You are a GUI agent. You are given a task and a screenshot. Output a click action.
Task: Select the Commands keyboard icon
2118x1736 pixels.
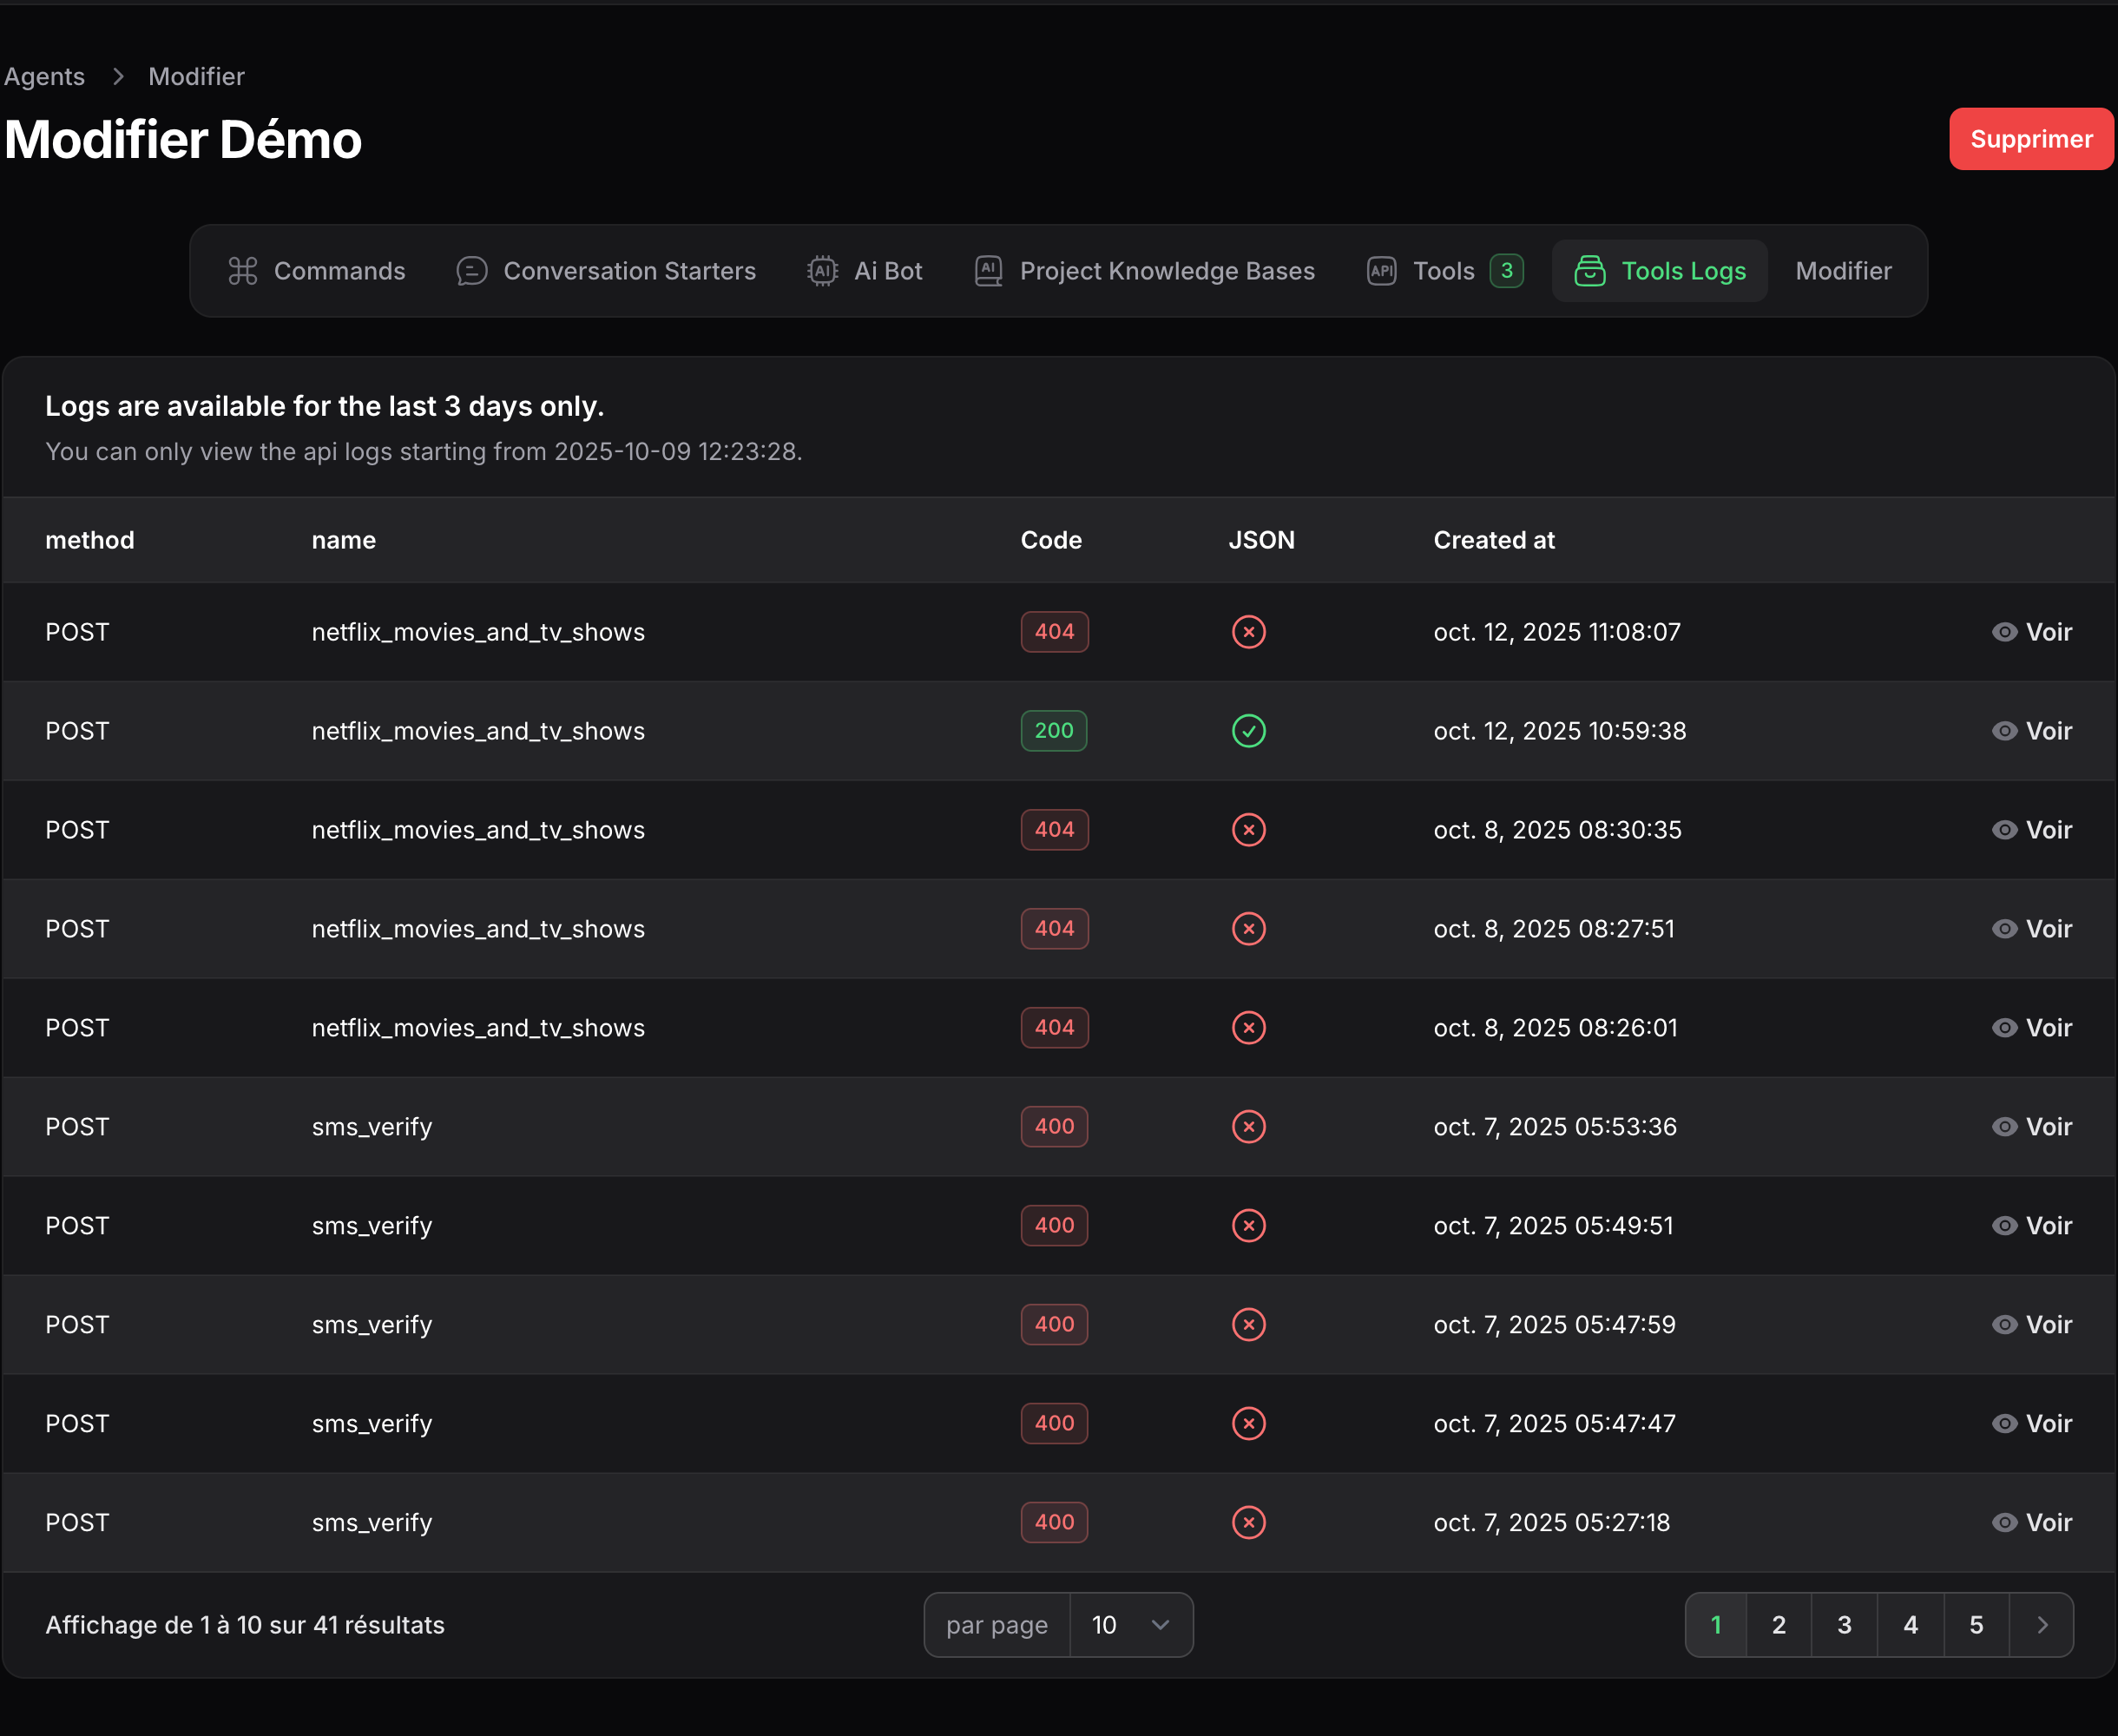tap(242, 270)
